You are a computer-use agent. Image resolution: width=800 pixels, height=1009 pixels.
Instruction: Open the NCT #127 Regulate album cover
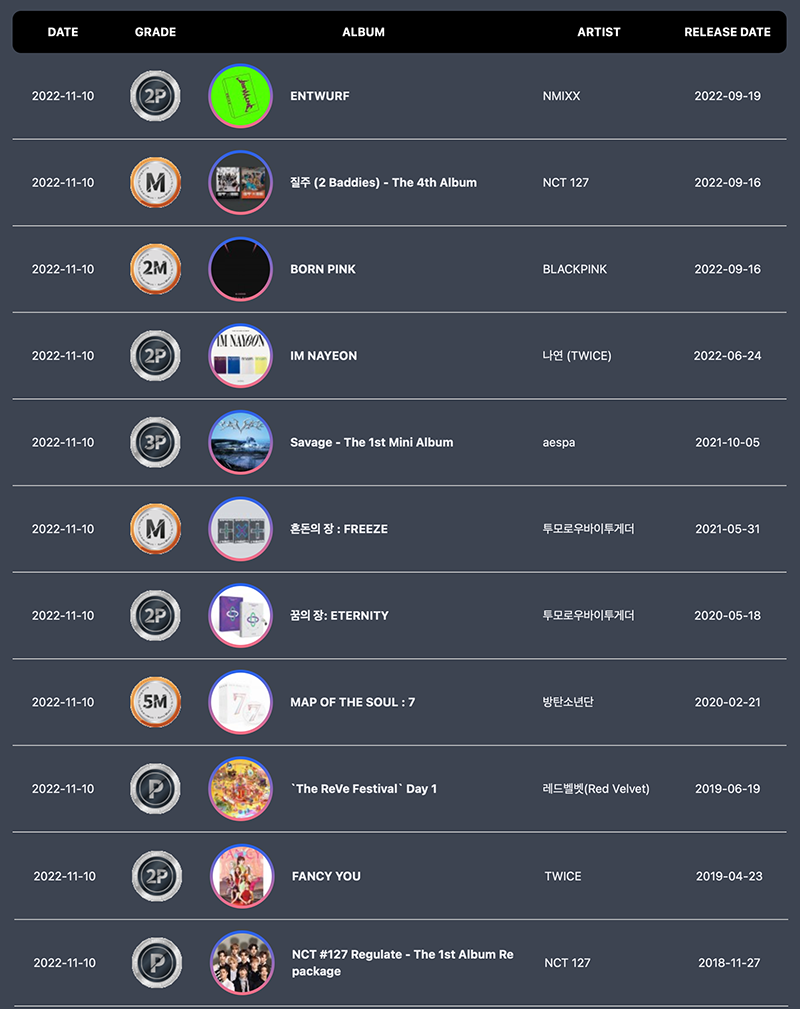(243, 963)
